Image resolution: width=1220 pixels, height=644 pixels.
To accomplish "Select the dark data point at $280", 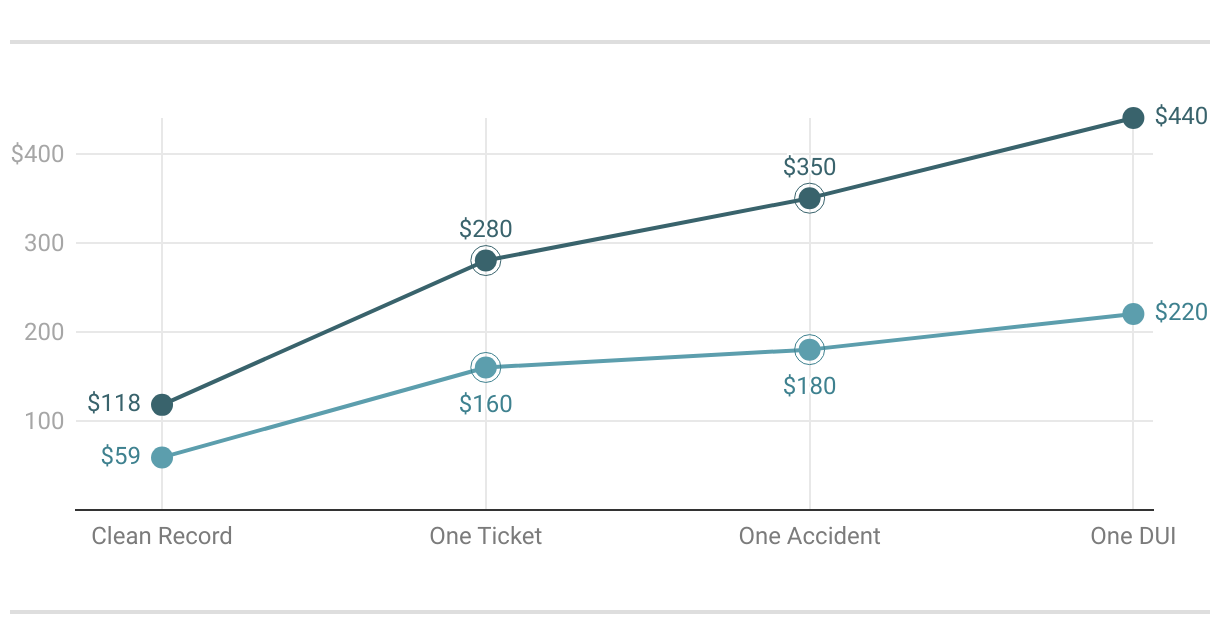I will tap(486, 261).
